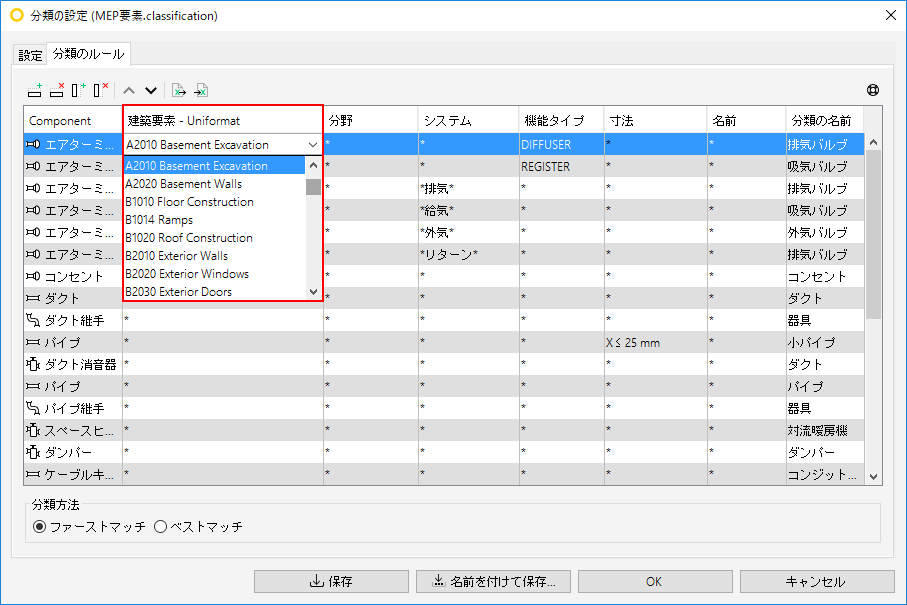Click the 名前を付けて保存 button
The height and width of the screenshot is (605, 907).
click(x=493, y=581)
